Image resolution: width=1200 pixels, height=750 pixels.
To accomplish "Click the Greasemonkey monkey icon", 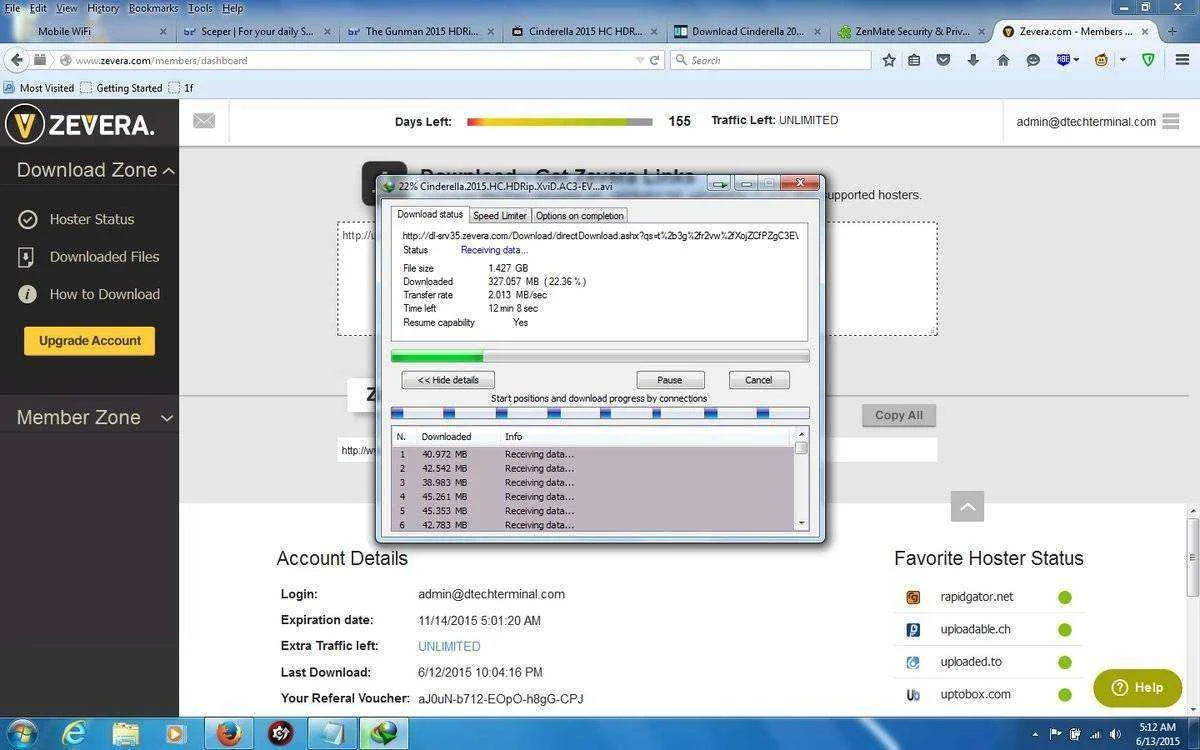I will pos(1101,60).
